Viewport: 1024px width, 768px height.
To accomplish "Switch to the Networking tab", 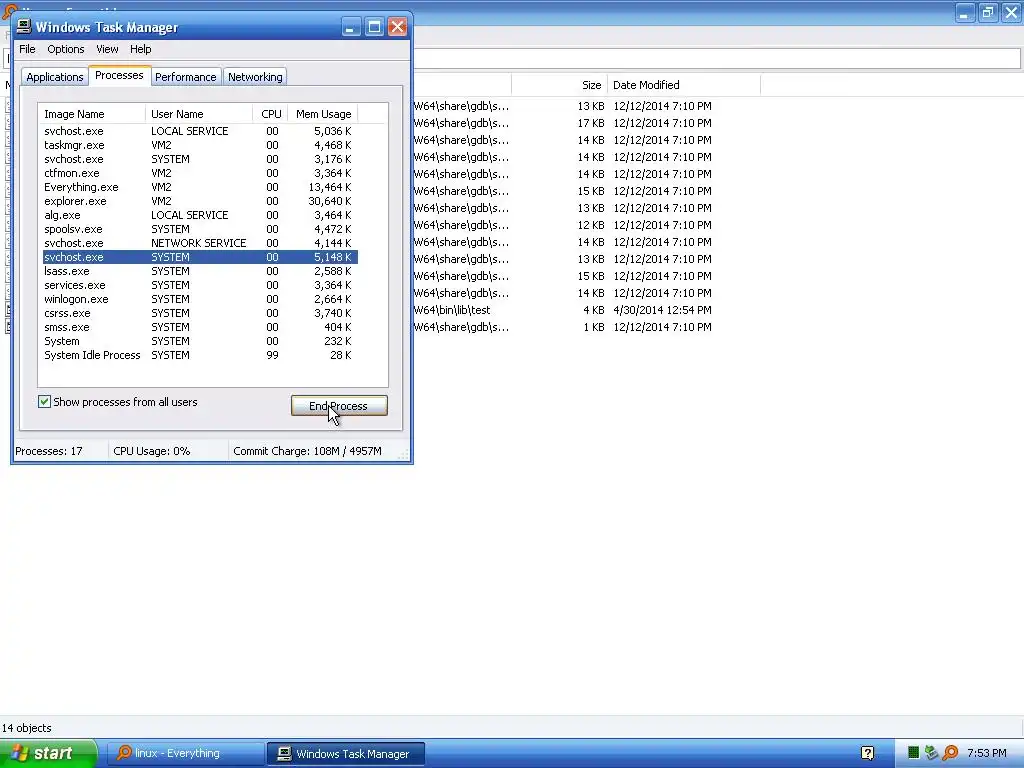I will click(x=255, y=76).
